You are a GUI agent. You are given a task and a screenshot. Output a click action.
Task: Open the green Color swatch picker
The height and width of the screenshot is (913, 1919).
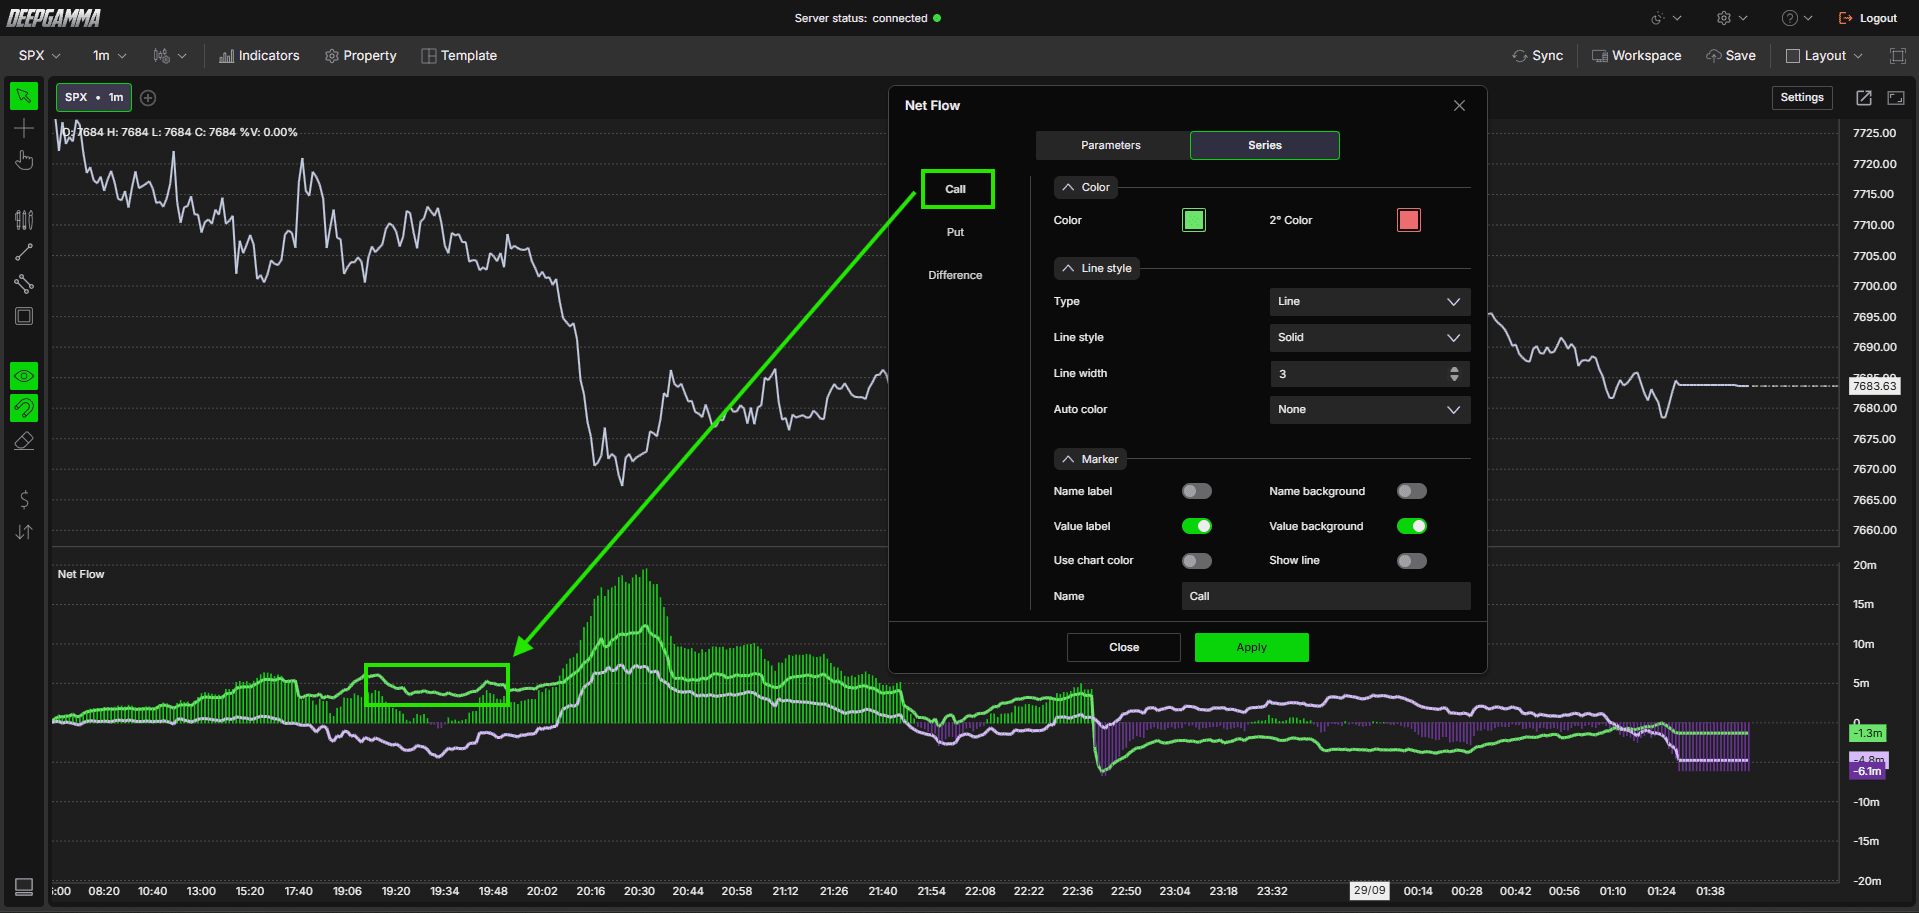1194,220
